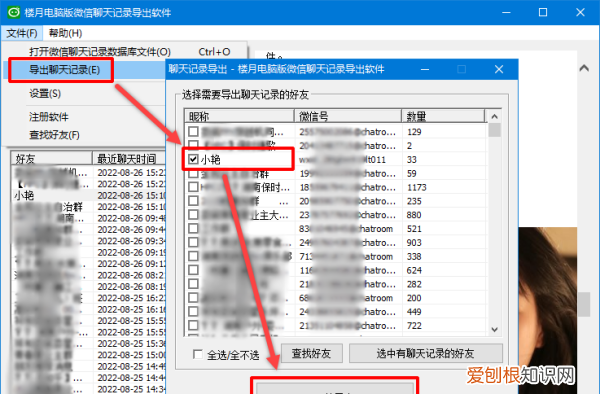
Task: Click the 好友 column header in main window
Action: [52, 158]
